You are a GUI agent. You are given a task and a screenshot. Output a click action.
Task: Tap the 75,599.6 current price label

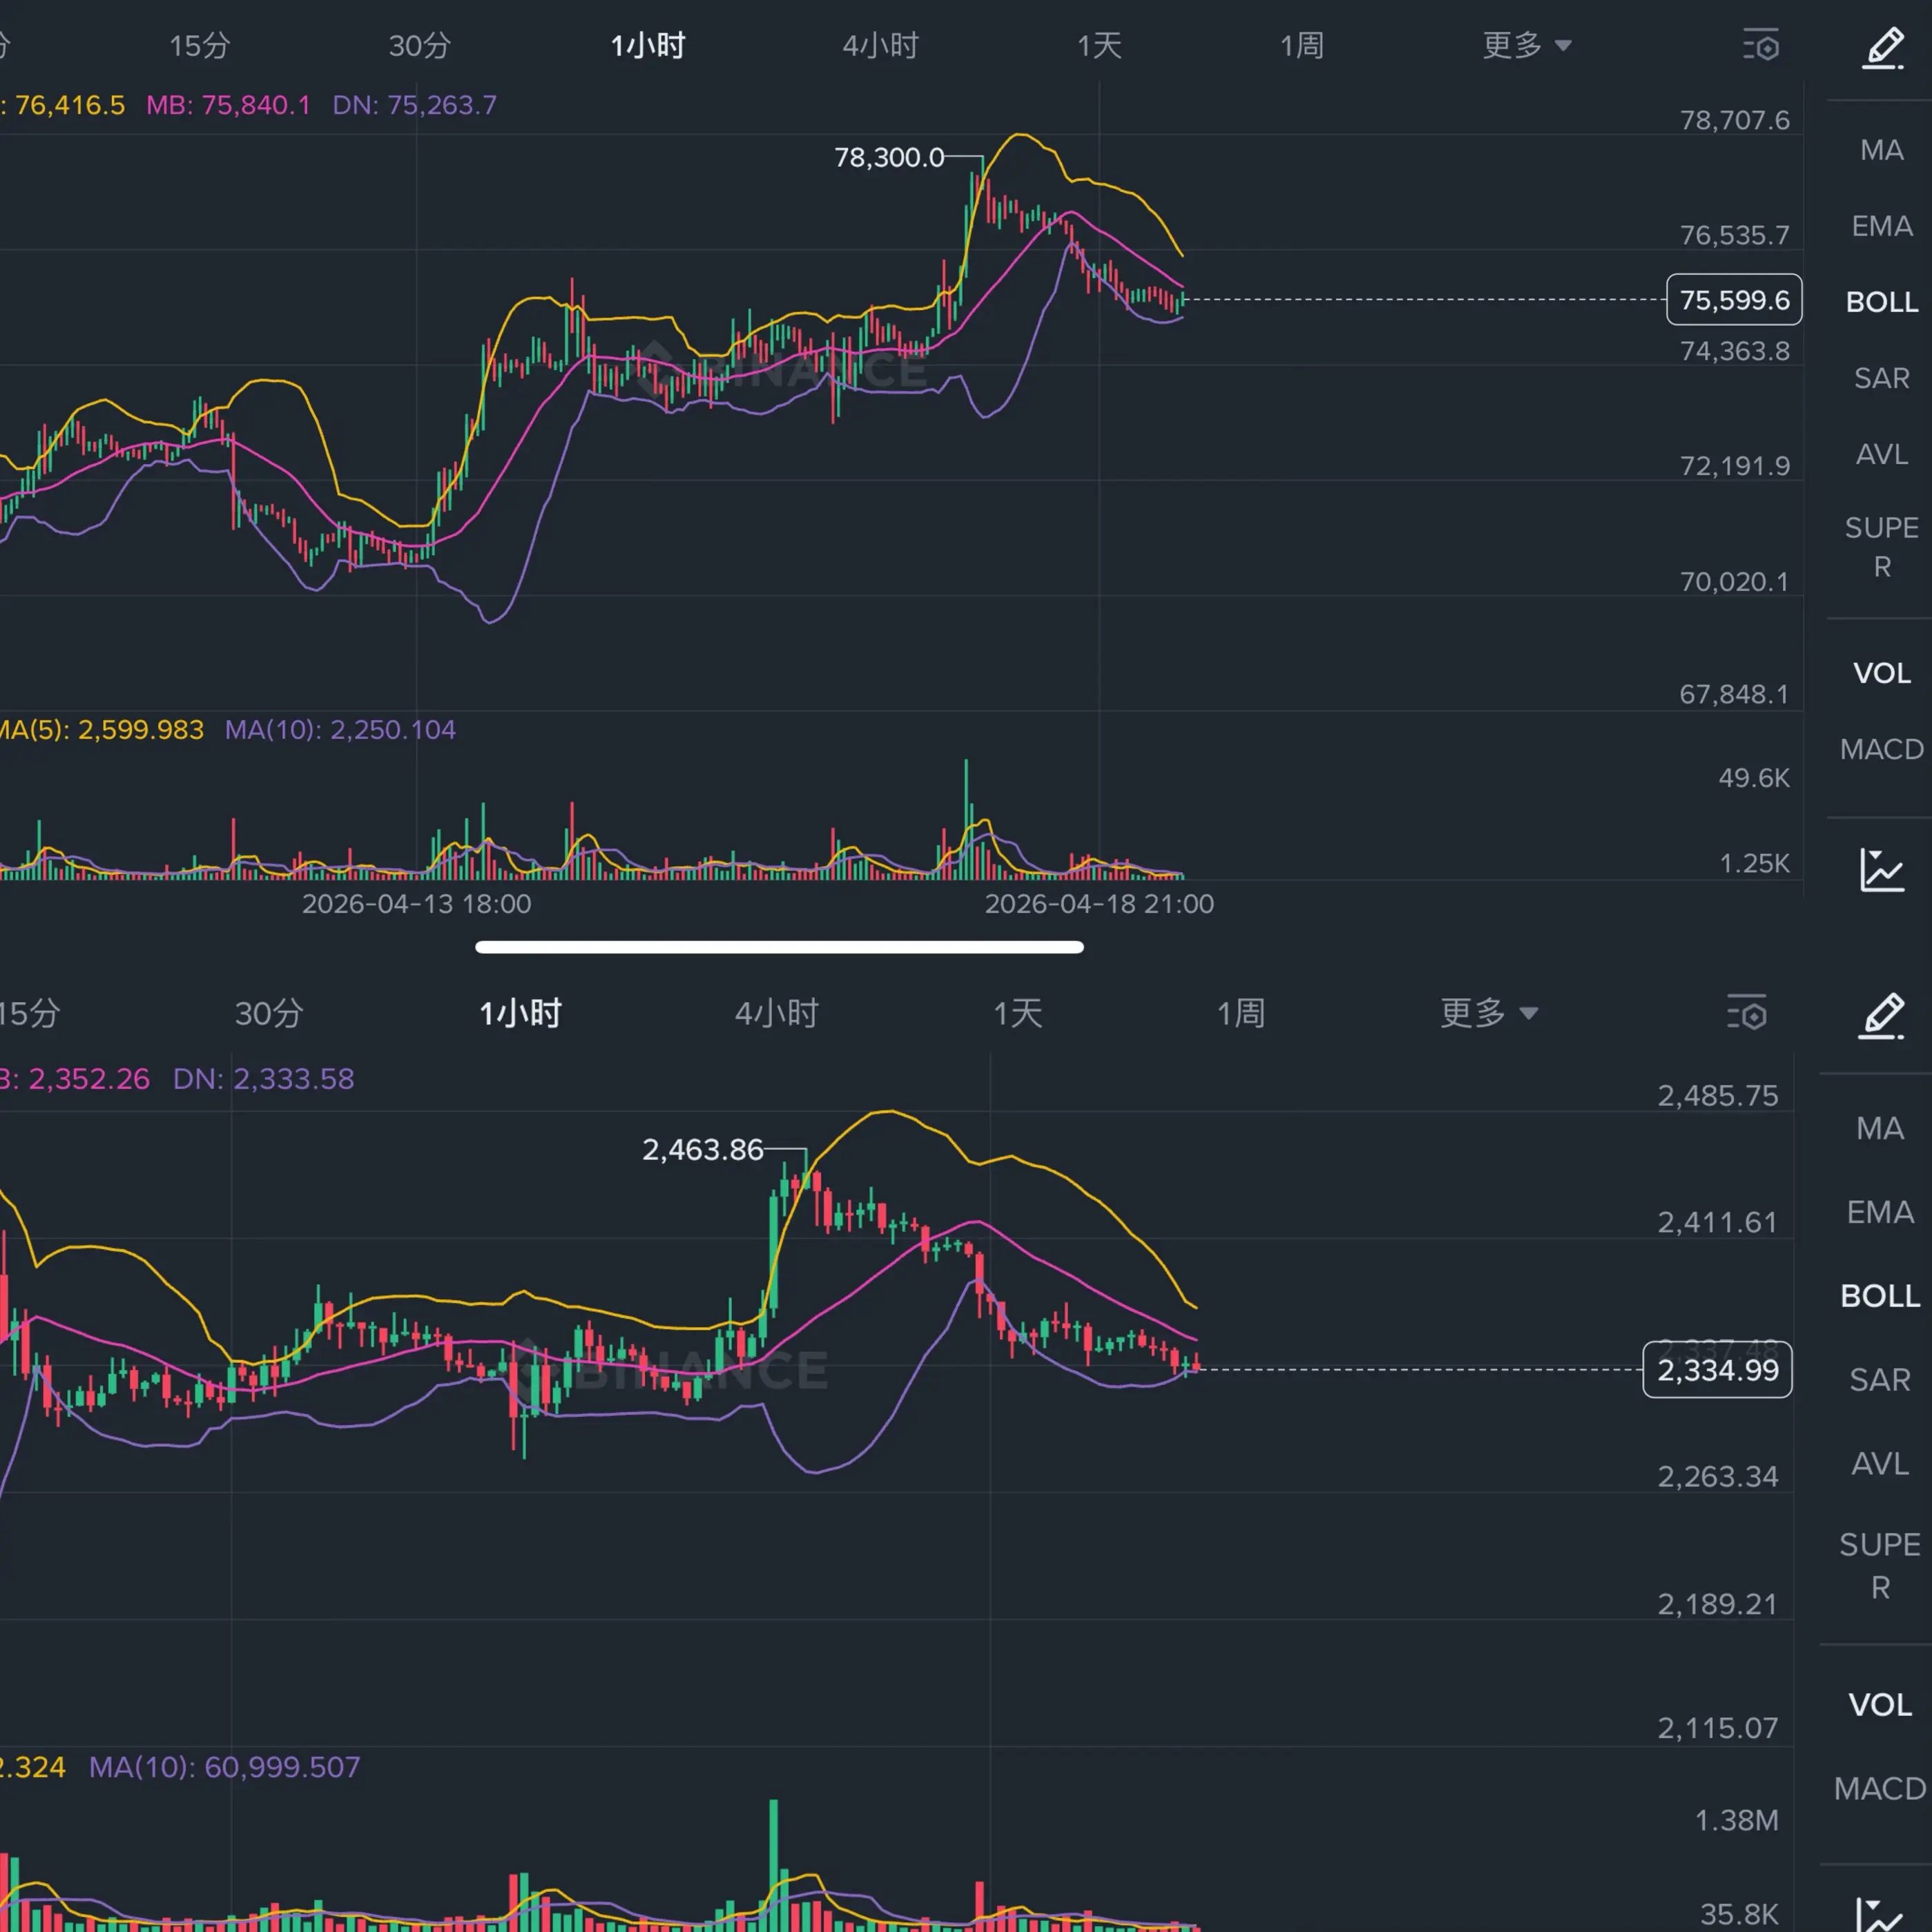(x=1733, y=299)
